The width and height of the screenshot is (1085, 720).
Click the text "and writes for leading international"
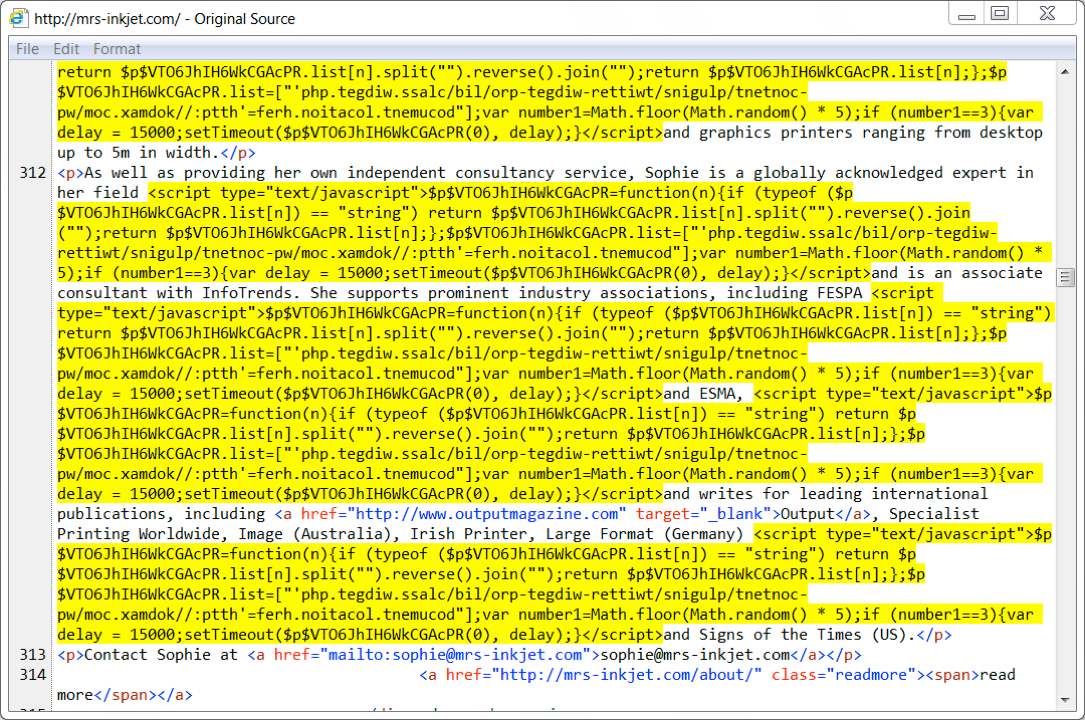(x=826, y=494)
